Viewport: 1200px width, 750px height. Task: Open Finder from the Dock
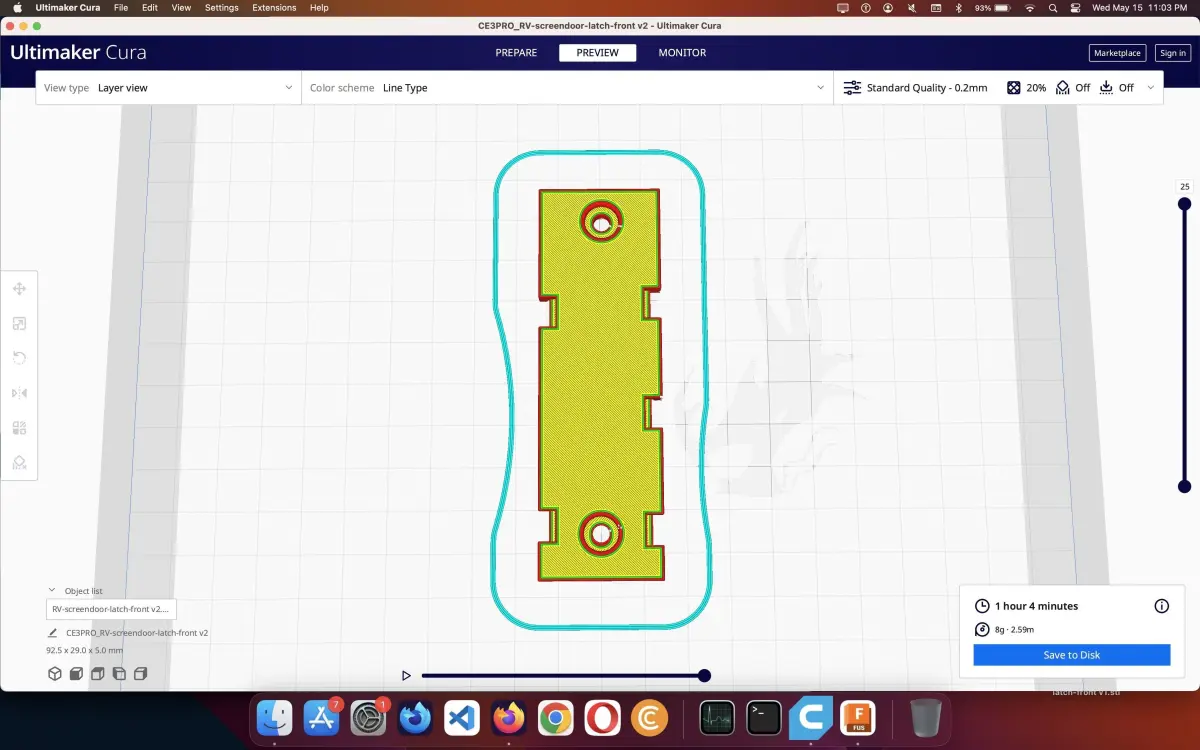pyautogui.click(x=274, y=718)
